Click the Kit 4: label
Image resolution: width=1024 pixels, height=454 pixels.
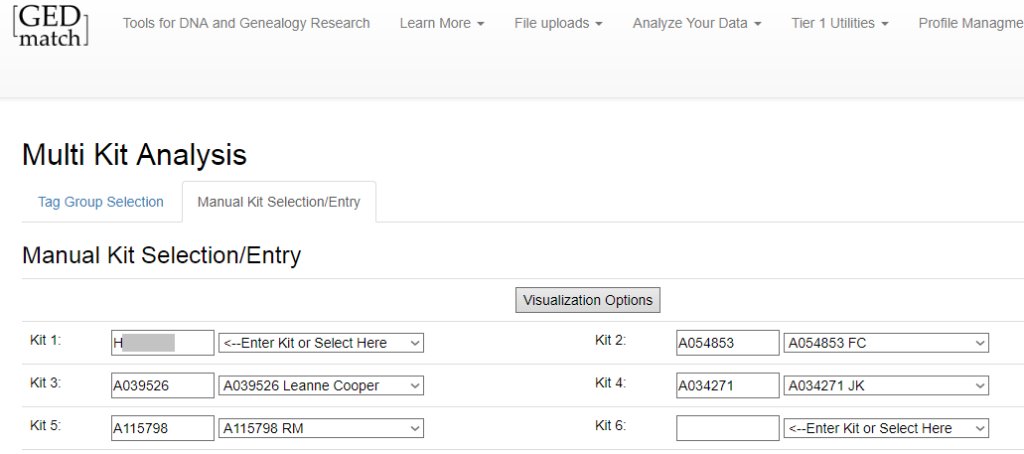611,383
